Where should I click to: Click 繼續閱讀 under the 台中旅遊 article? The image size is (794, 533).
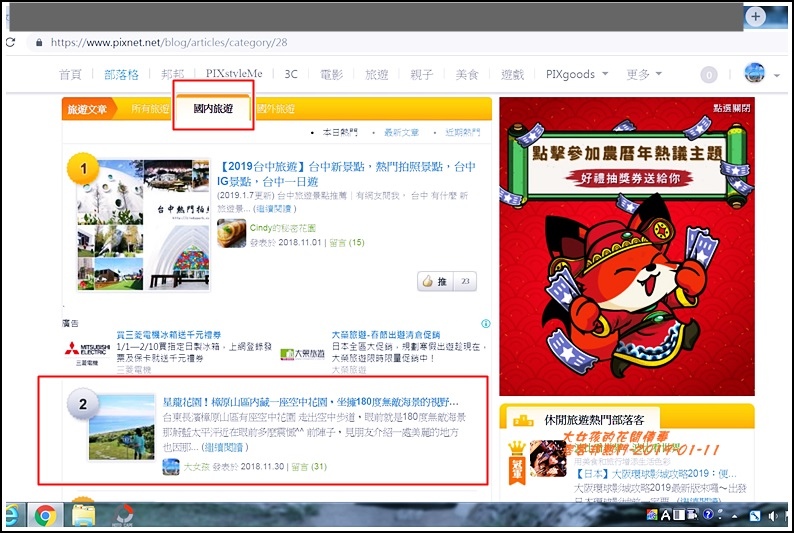click(x=274, y=209)
